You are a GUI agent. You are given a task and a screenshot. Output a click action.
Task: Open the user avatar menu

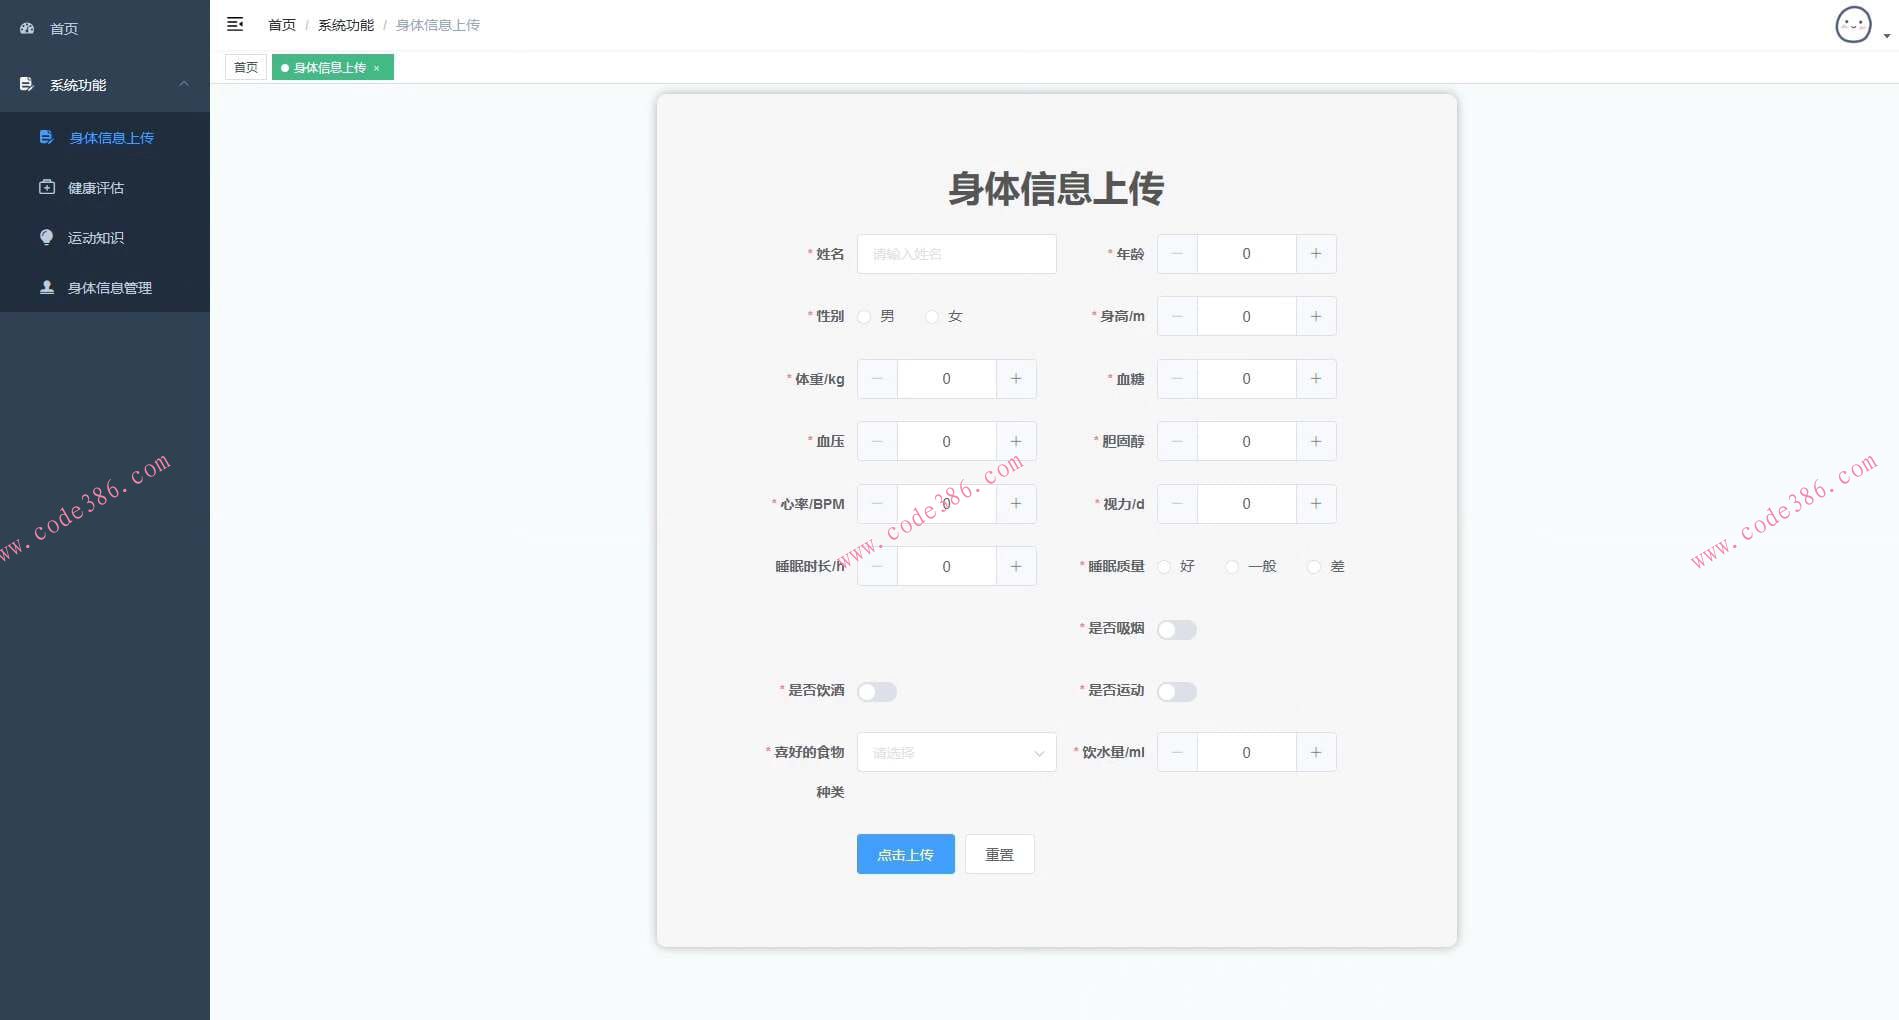tap(1853, 25)
